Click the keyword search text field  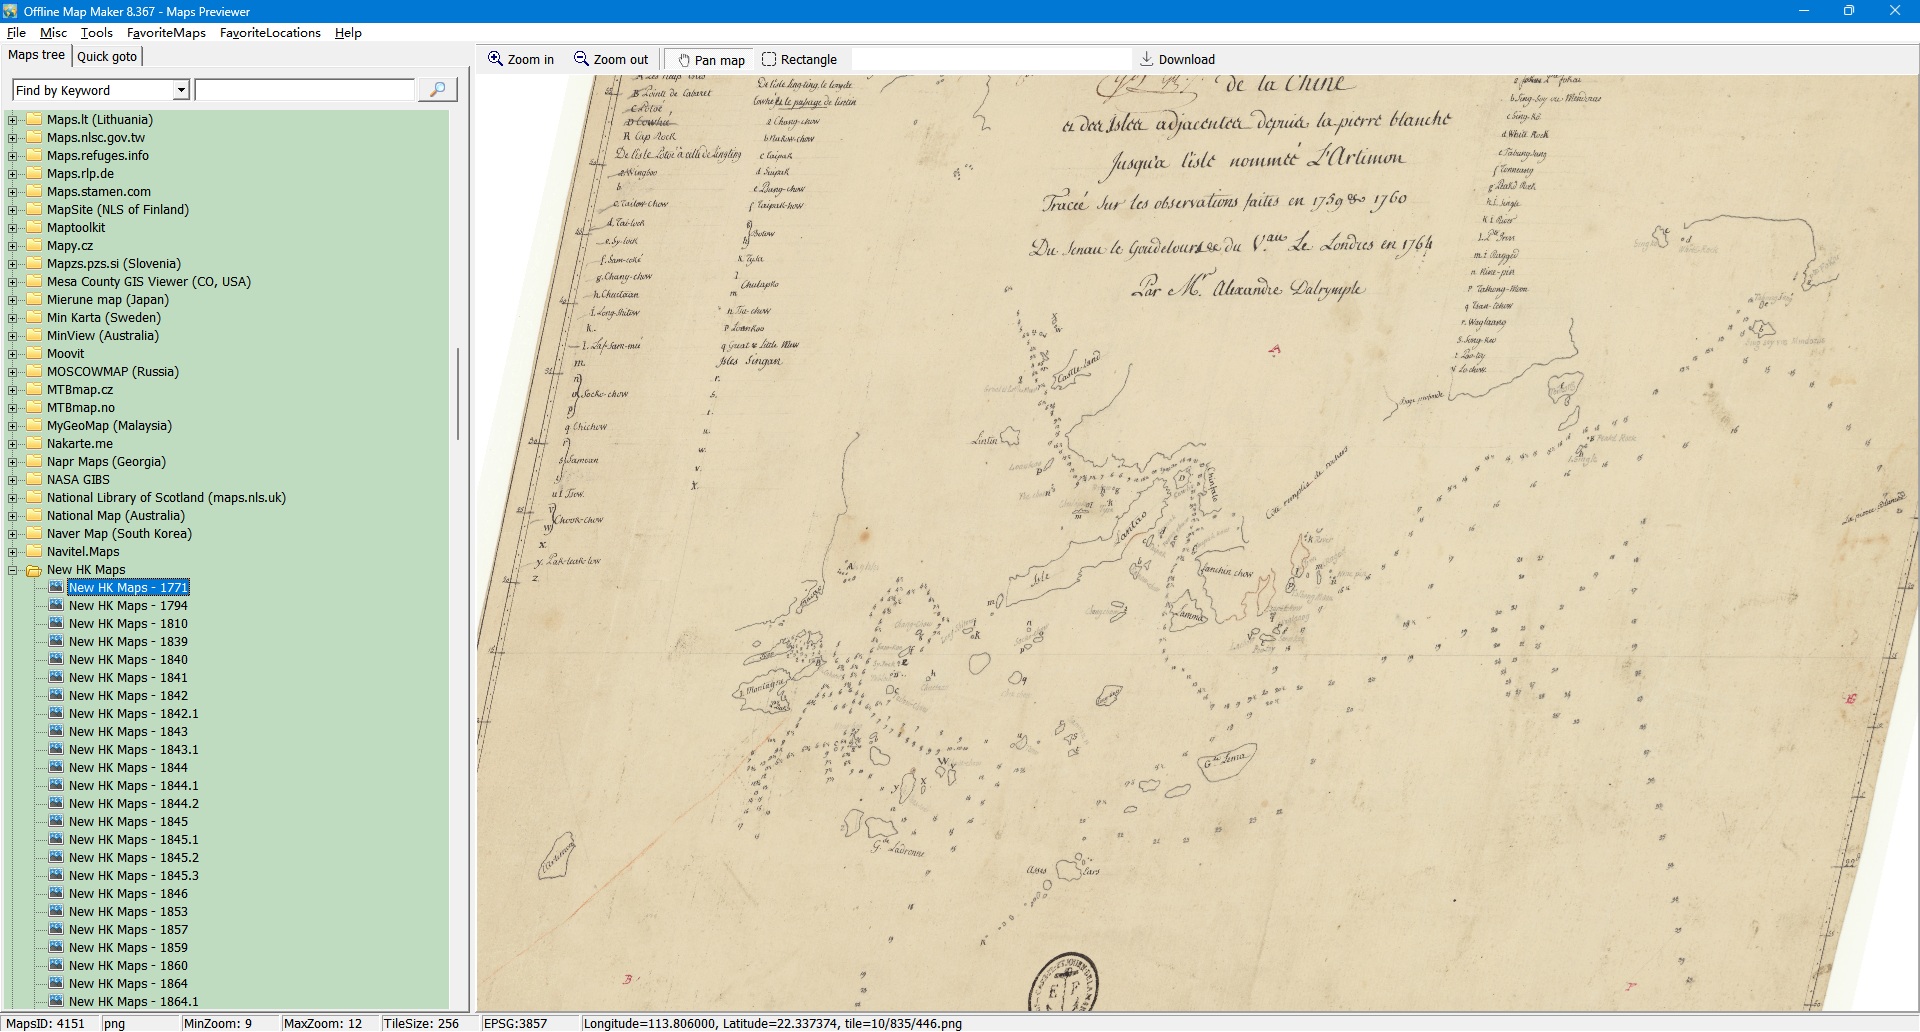pos(304,90)
